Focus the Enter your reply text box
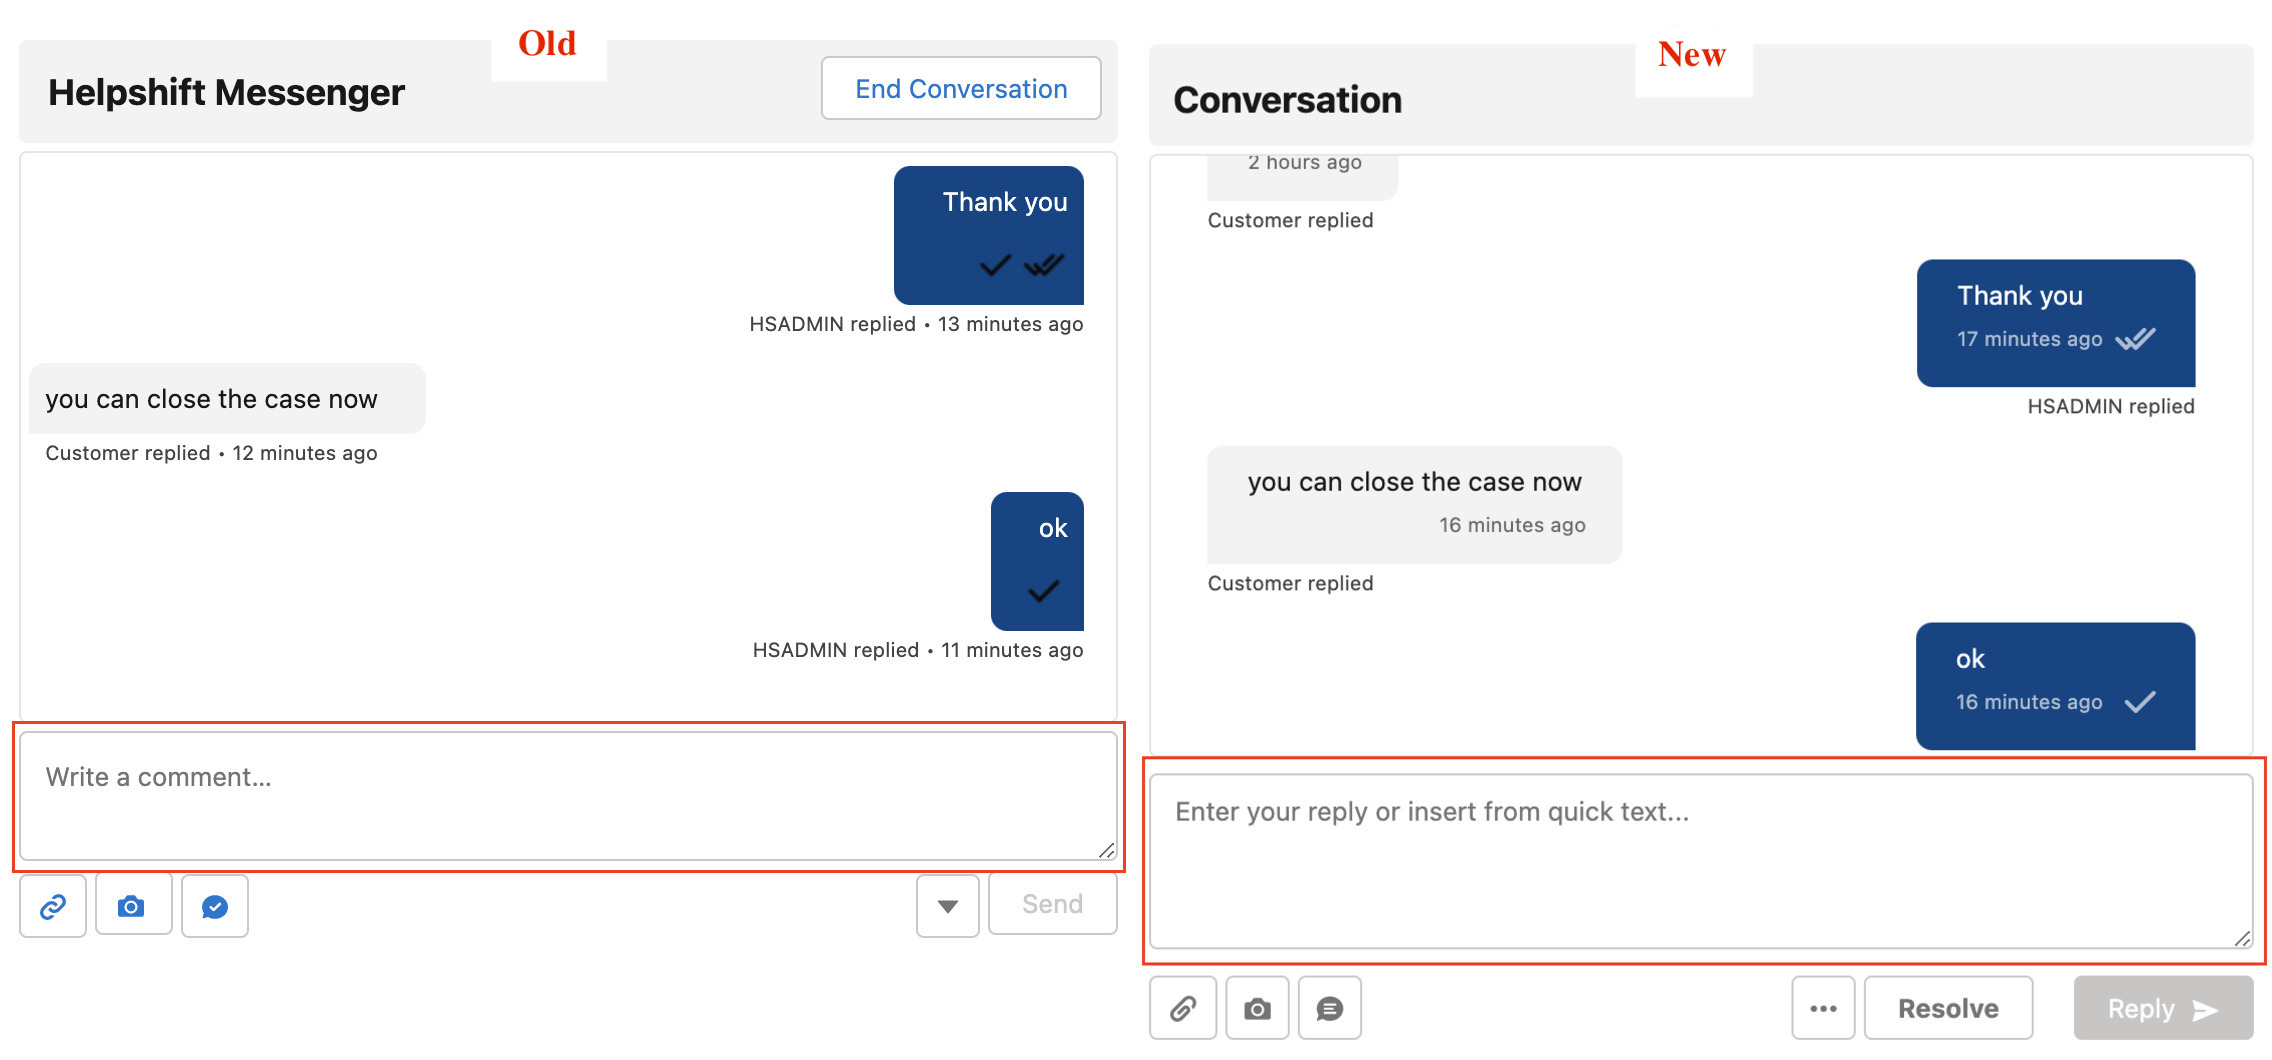The height and width of the screenshot is (1060, 2272). tap(1700, 860)
